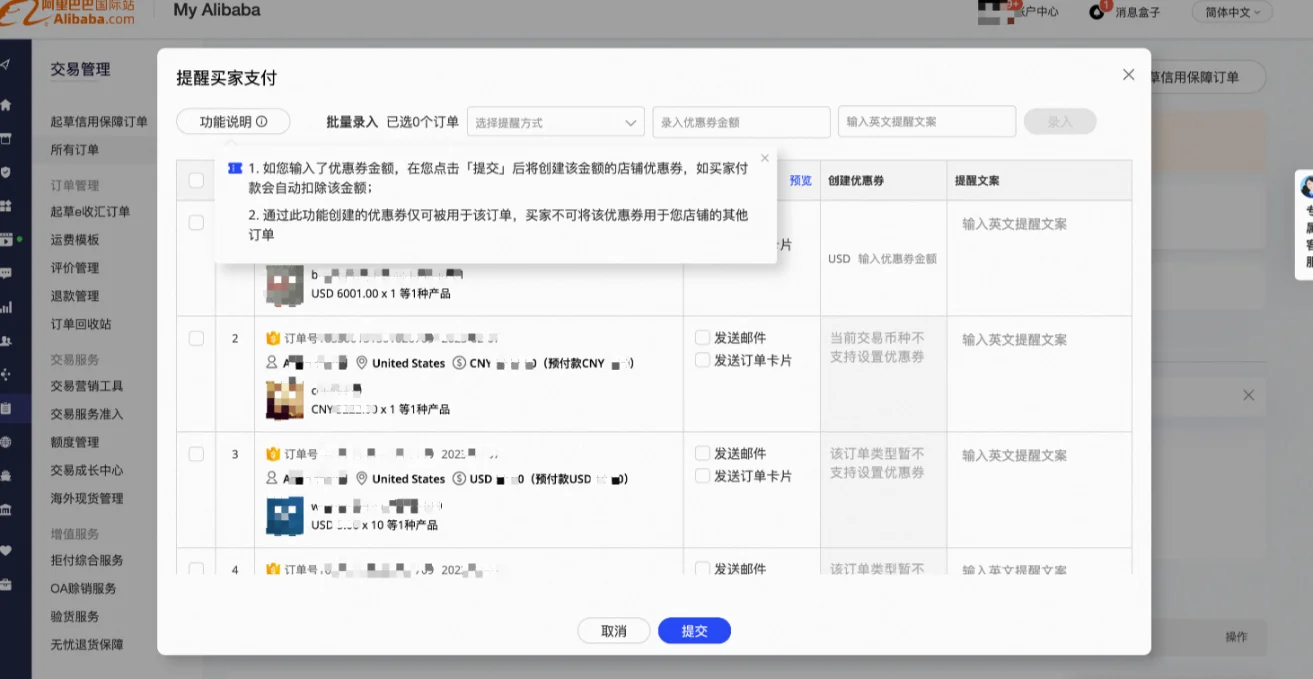Open 订单回收站 in the side menu
Screen dimensions: 1313x679
(81, 324)
